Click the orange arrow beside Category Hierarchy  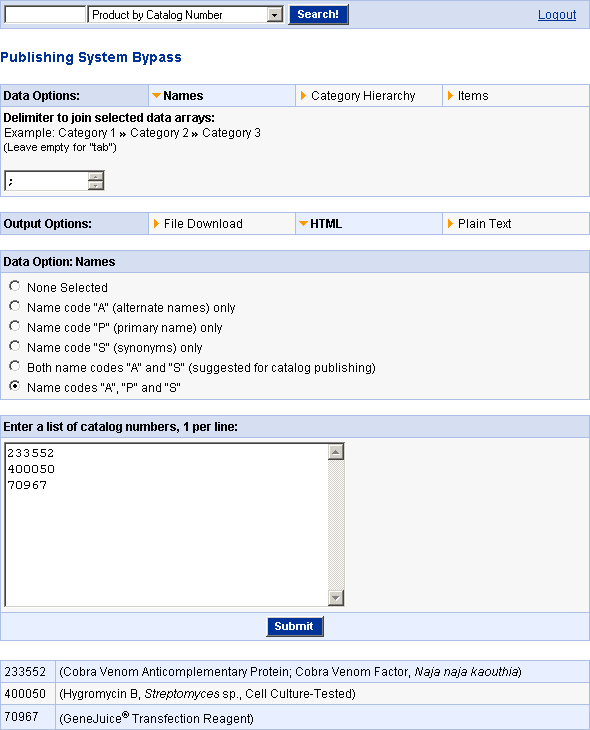[303, 95]
